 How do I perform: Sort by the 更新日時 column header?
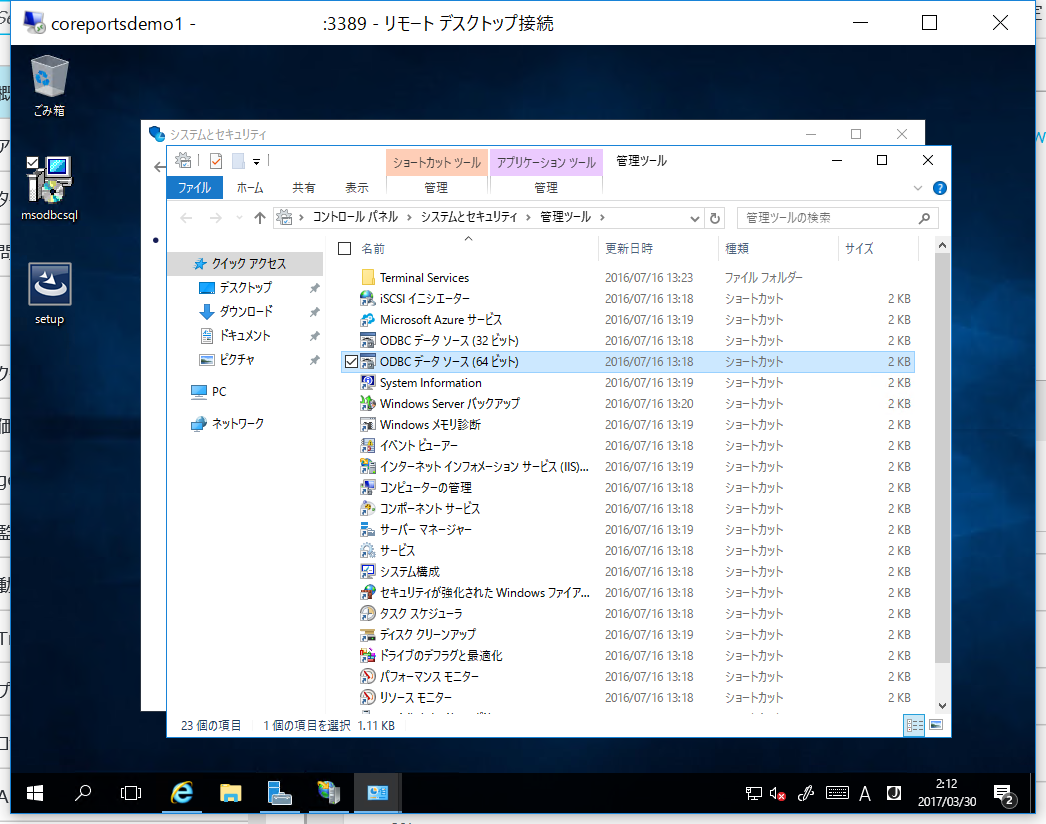coord(629,248)
